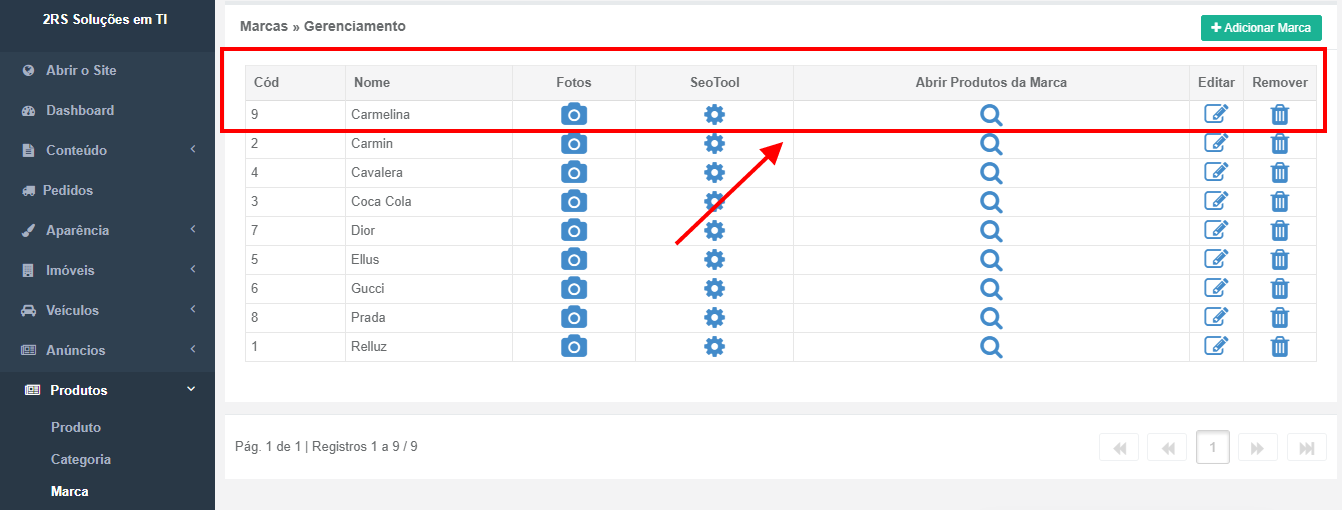Collapse the Produtos menu
1342x510 pixels.
pyautogui.click(x=107, y=390)
